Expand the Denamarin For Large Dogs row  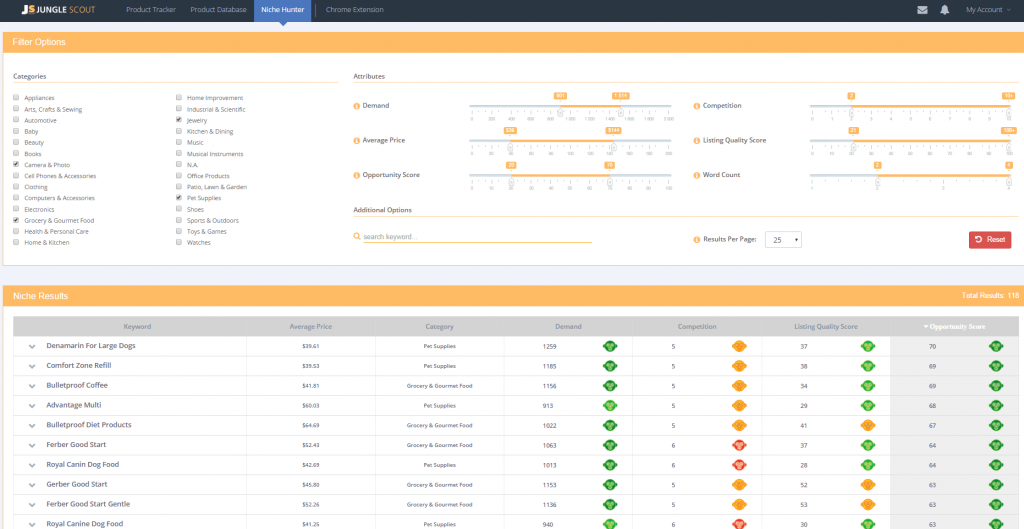tap(32, 346)
